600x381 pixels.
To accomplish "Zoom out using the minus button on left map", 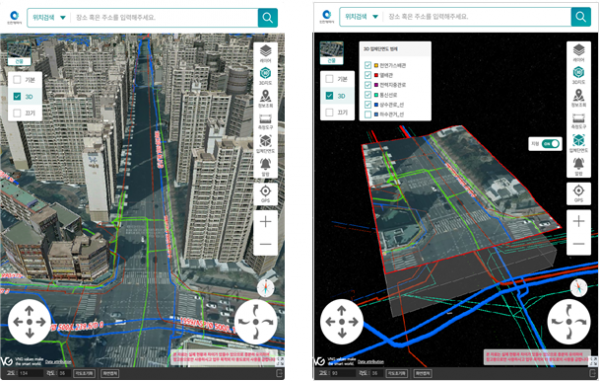I will 266,244.
